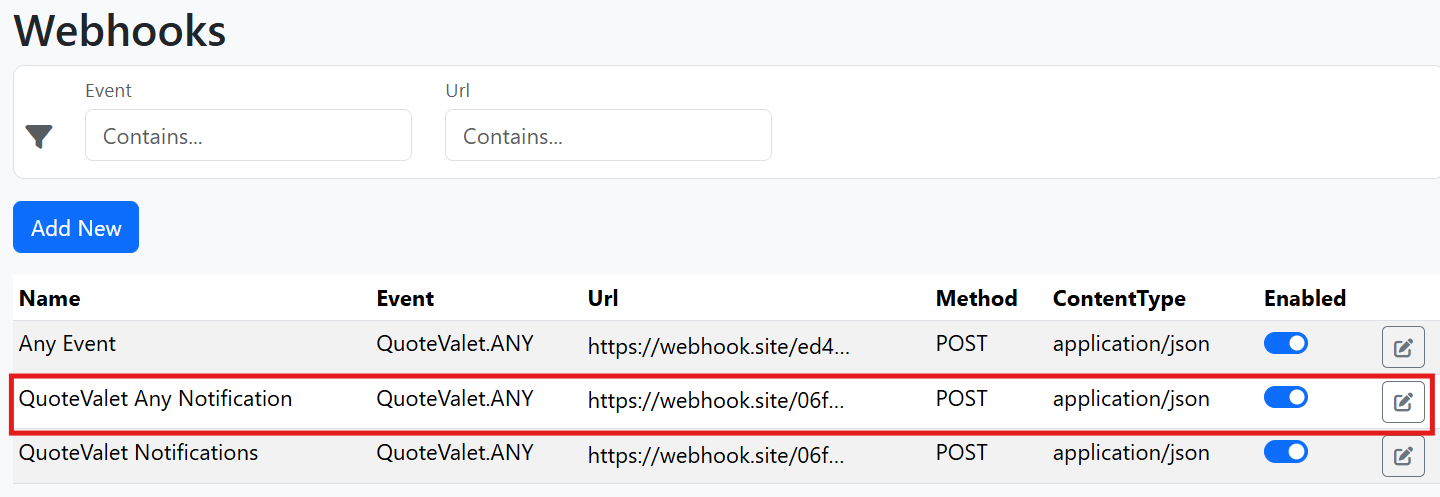Sort by the Name column header
The image size is (1440, 497).
[x=50, y=298]
